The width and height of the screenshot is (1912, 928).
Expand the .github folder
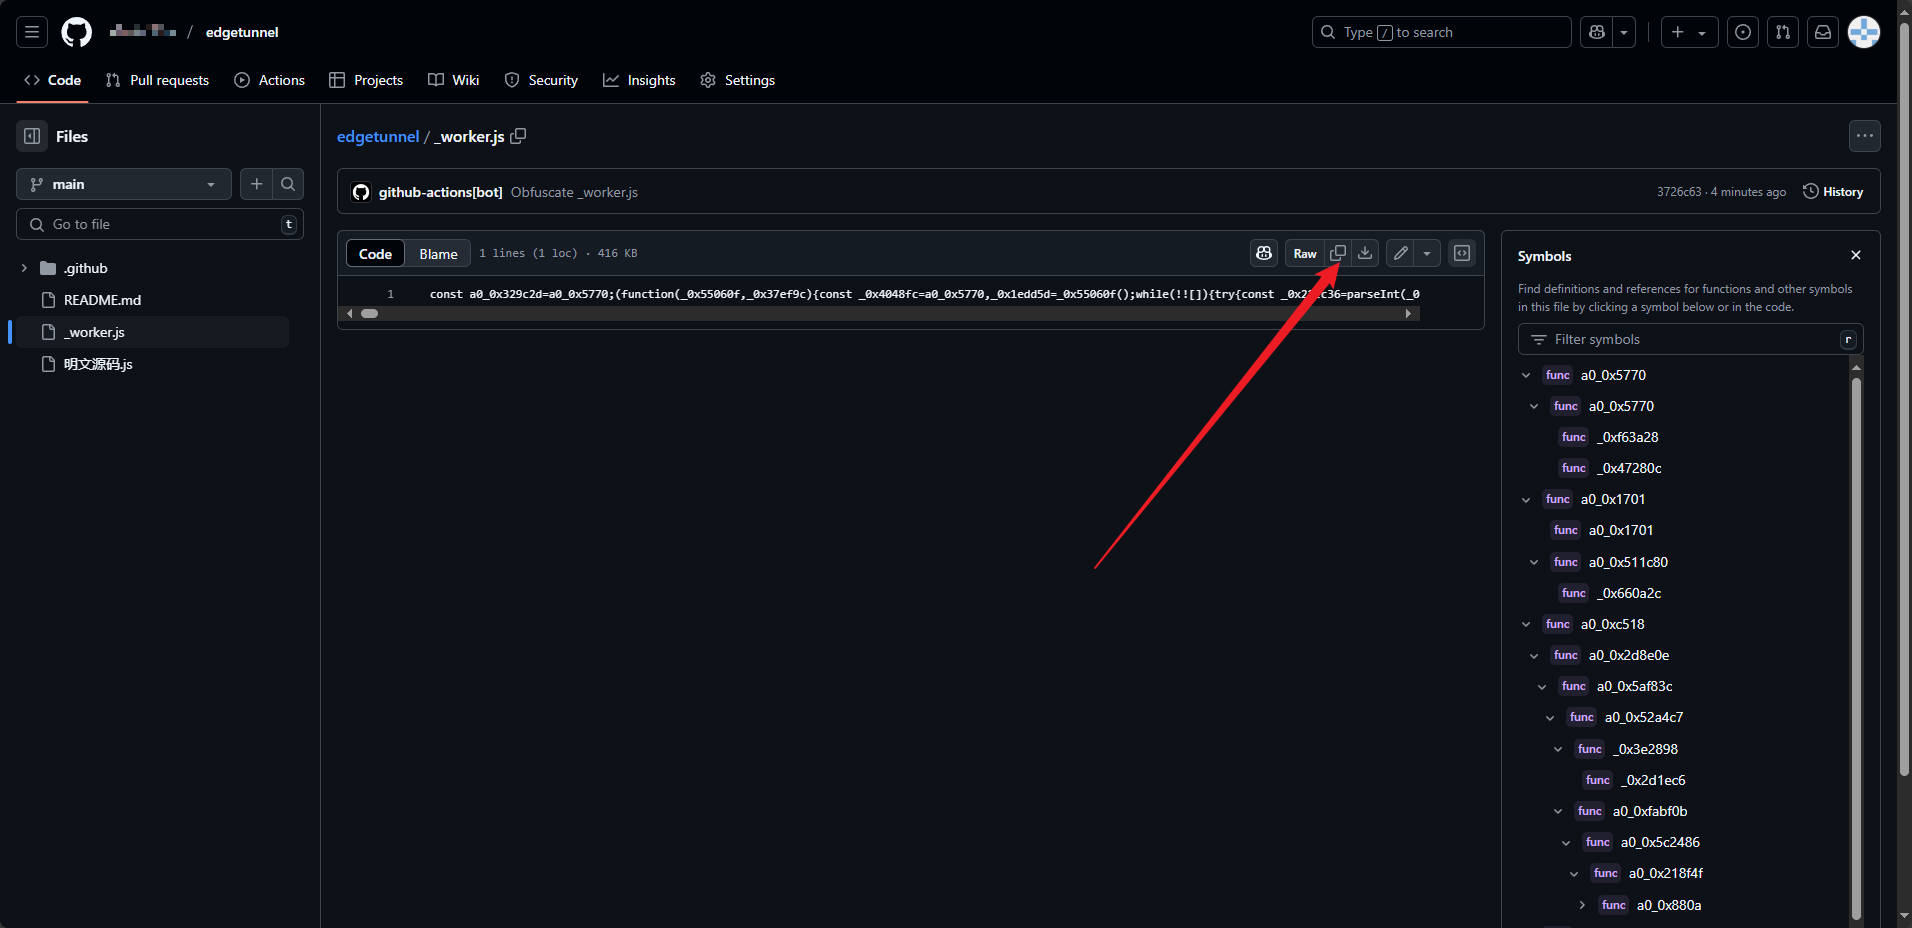(x=24, y=268)
